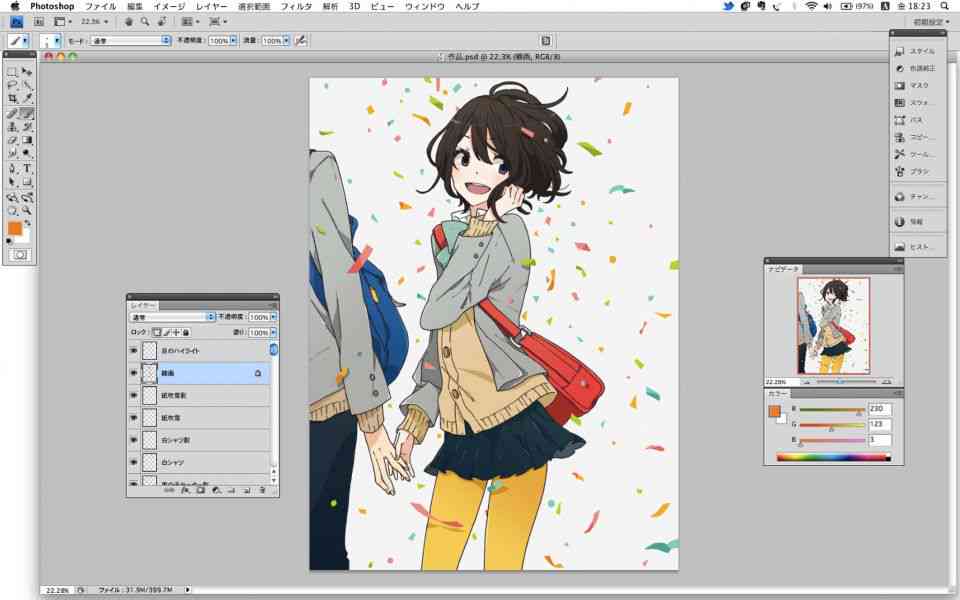Enter Quick Mask mode from toolbox

[x=20, y=255]
